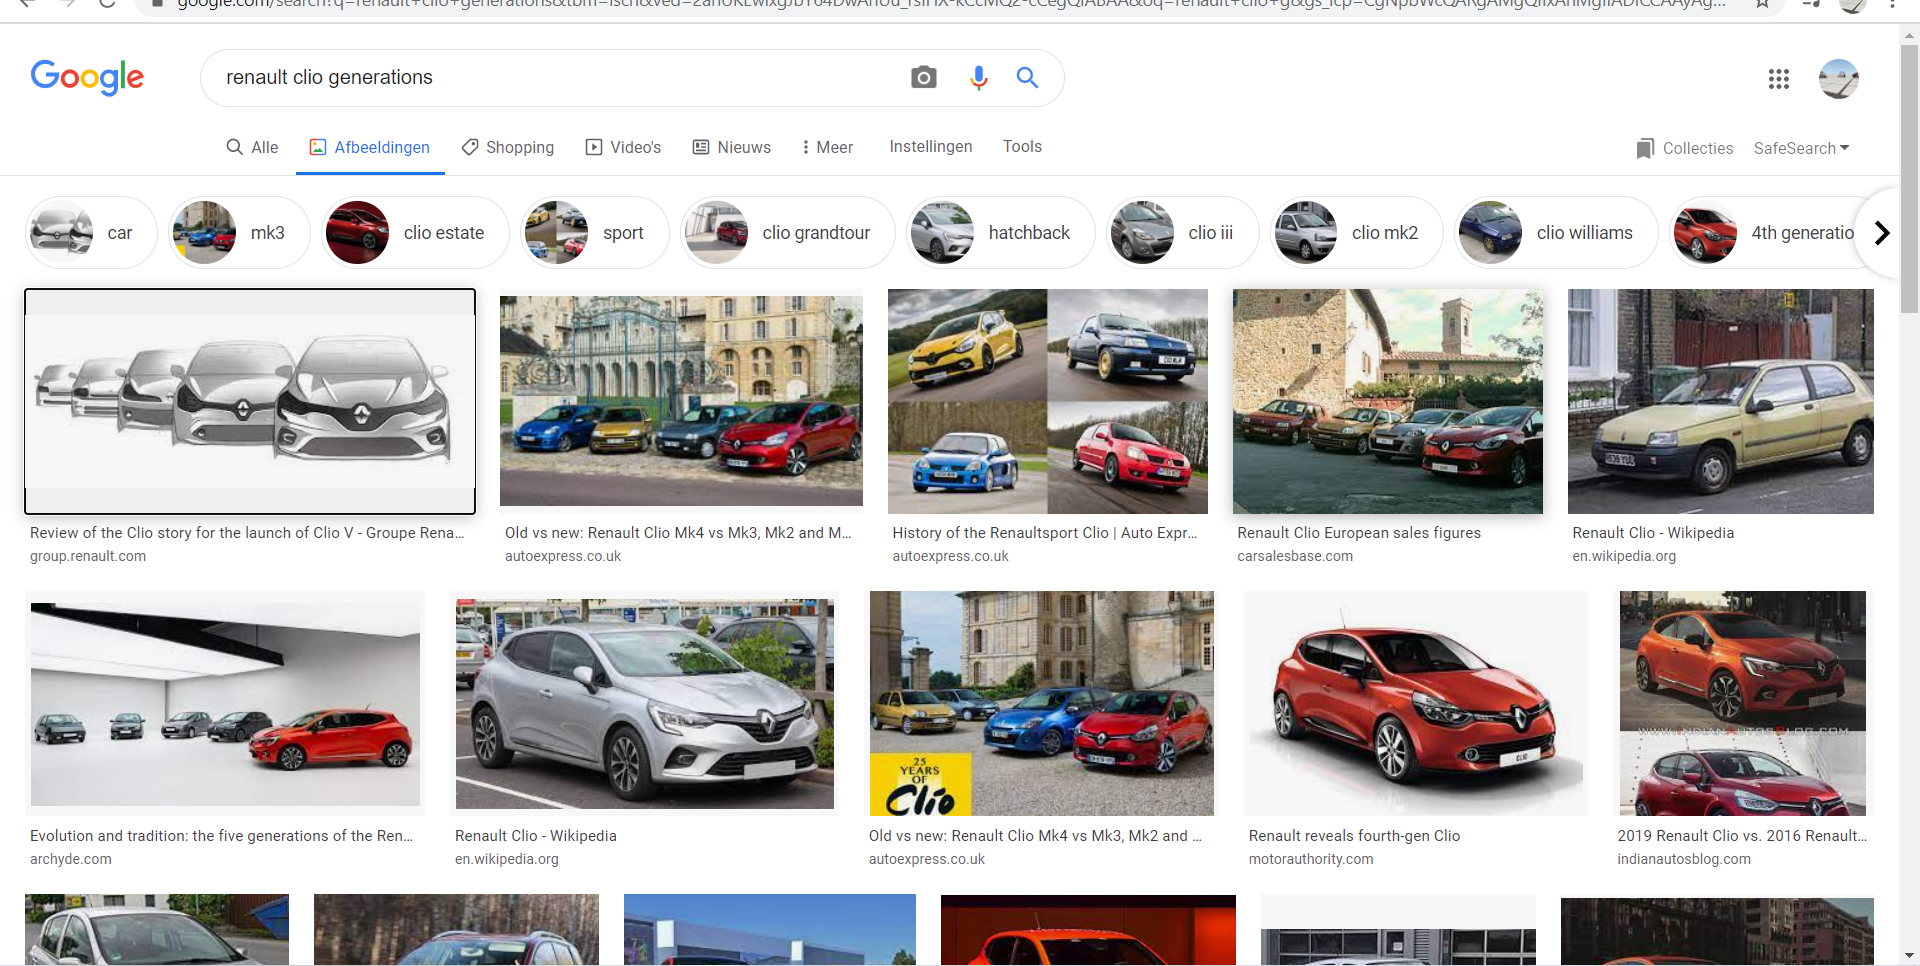
Task: Click scrollbar down arrow
Action: point(1909,955)
